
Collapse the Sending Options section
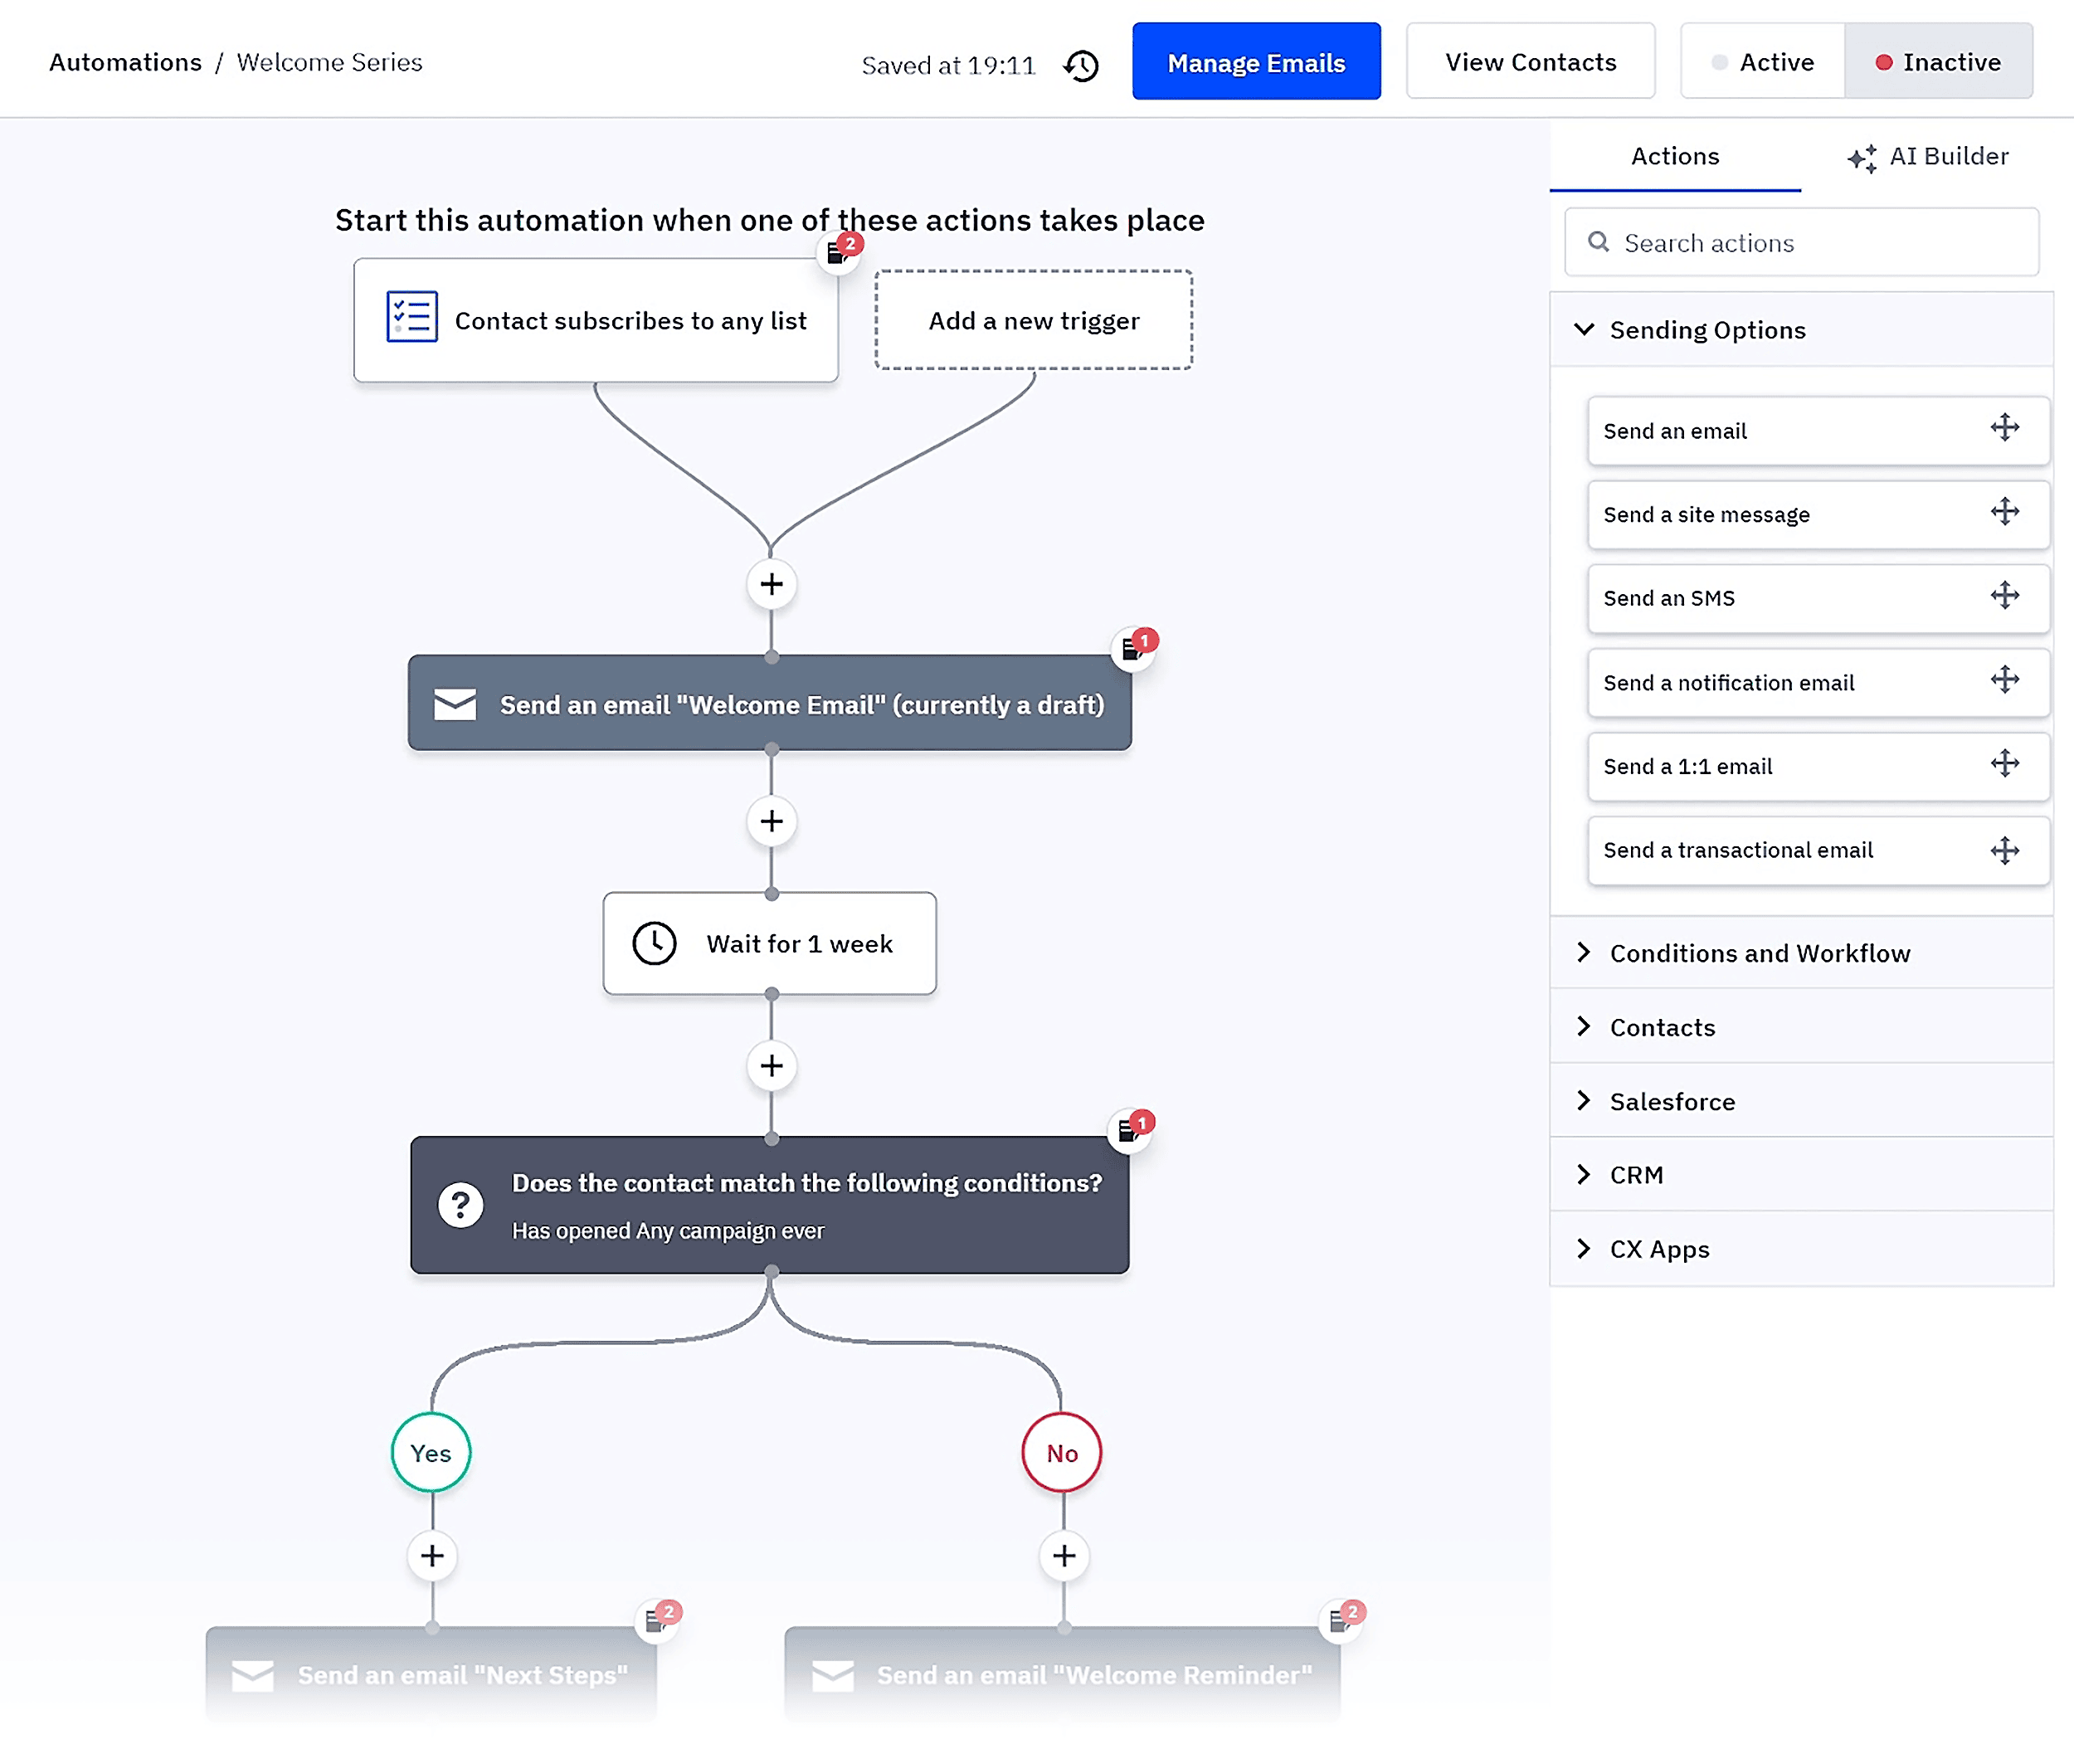[1584, 329]
